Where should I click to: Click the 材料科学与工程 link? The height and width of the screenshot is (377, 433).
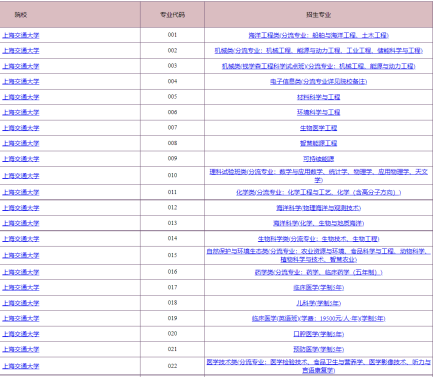pyautogui.click(x=318, y=97)
